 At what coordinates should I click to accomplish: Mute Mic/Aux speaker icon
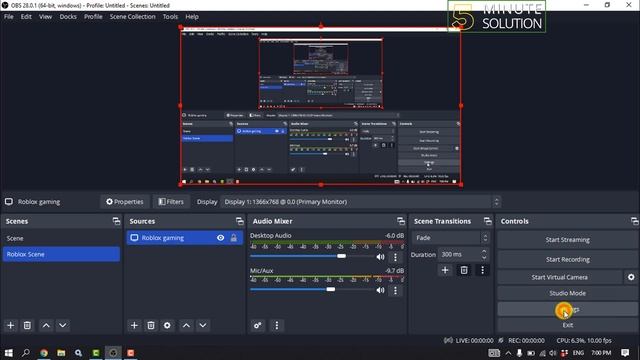[380, 290]
